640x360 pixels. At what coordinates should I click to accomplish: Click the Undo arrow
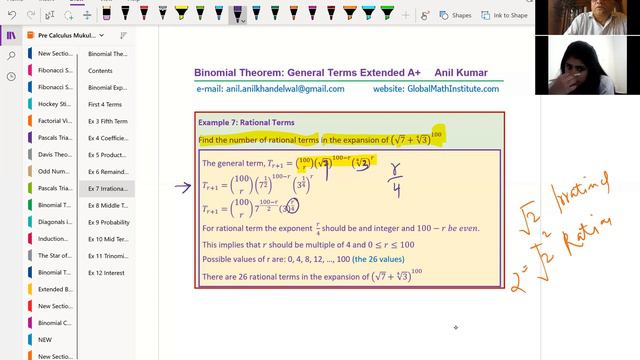click(12, 16)
